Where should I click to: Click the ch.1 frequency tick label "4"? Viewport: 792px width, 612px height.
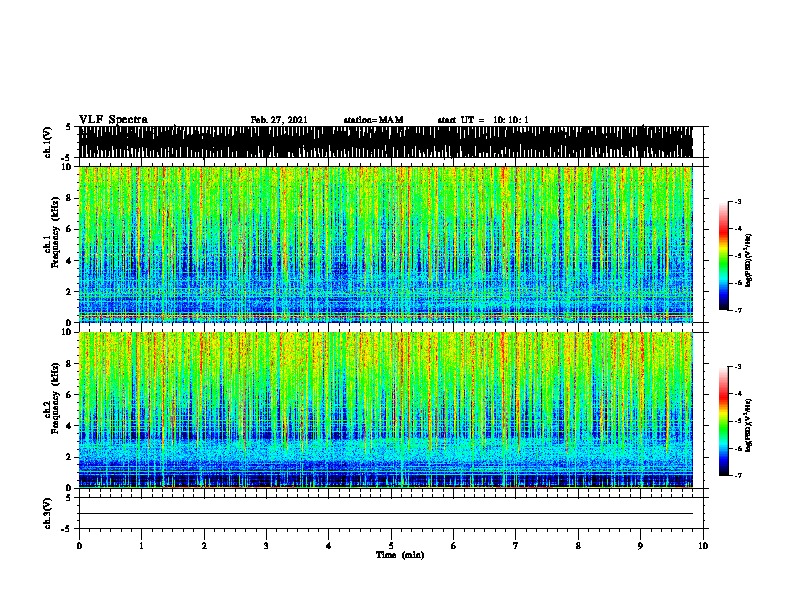69,261
